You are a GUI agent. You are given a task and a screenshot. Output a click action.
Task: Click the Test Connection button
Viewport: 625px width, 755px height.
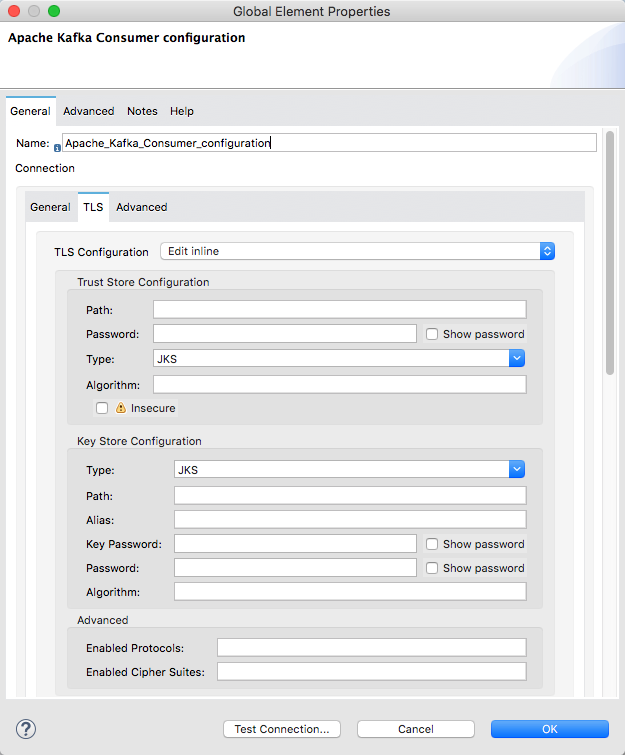pos(282,729)
